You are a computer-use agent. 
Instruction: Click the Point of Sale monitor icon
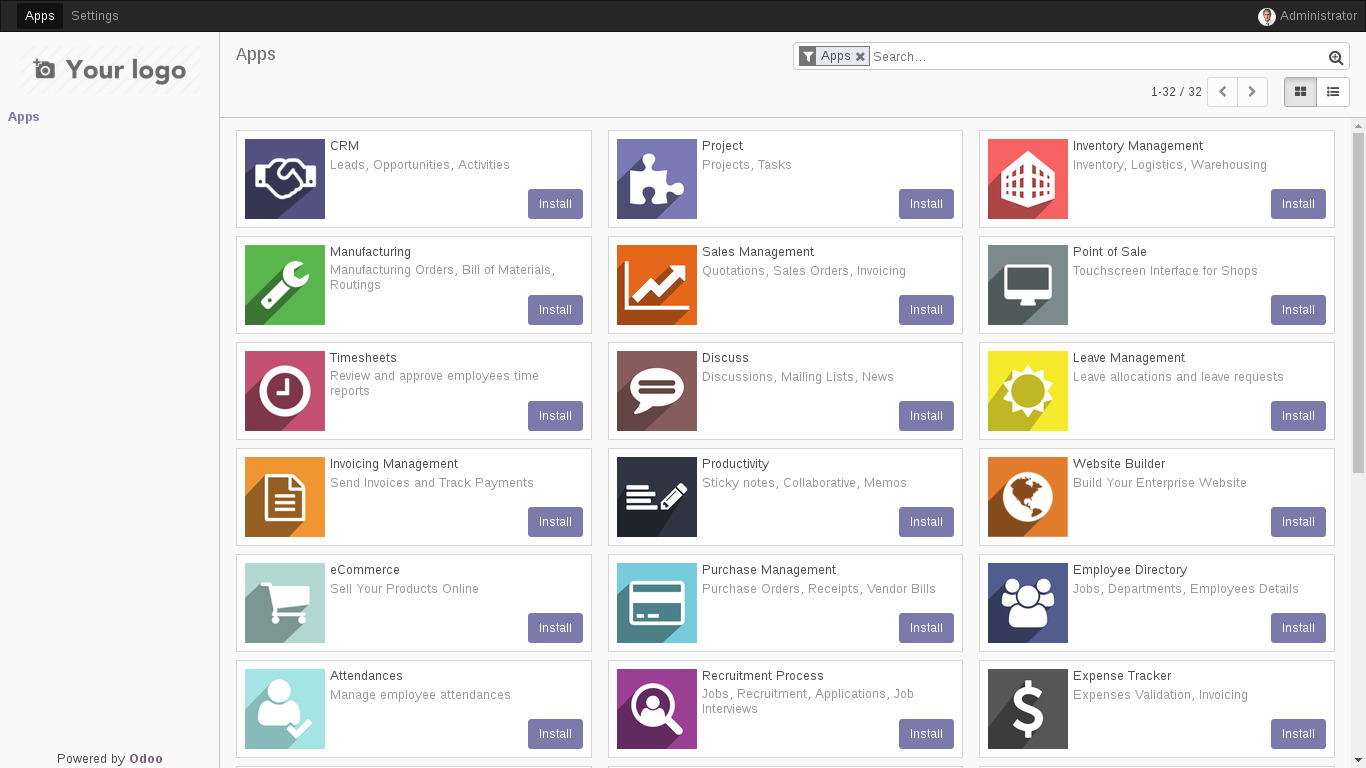(1027, 285)
